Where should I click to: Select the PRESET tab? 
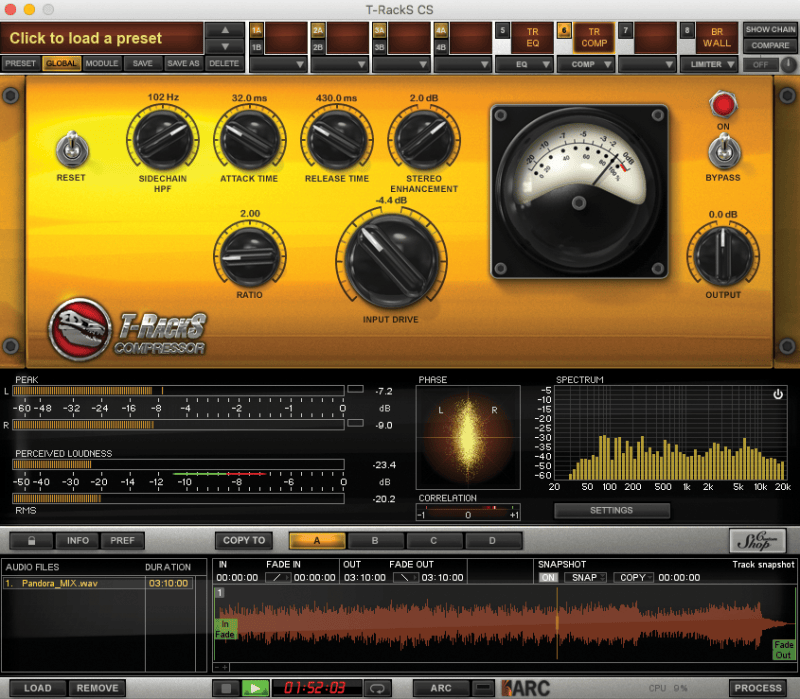point(21,63)
